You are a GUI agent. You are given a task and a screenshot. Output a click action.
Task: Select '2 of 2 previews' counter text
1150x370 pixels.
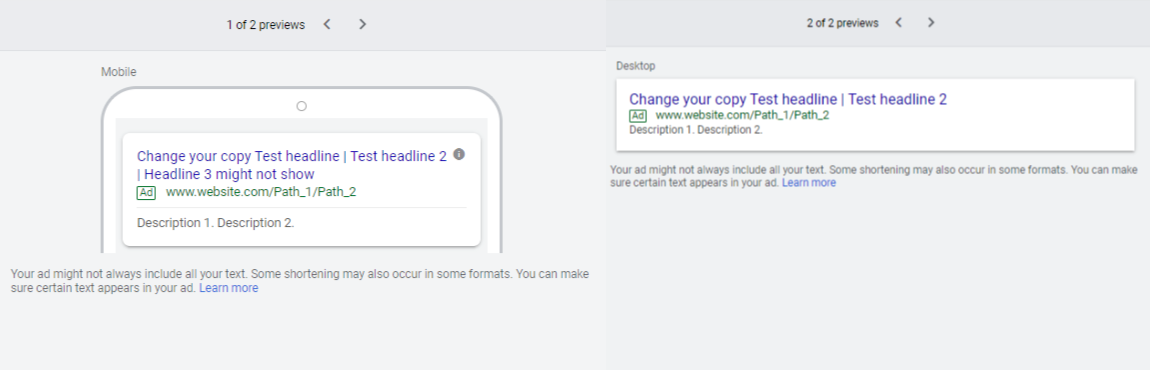click(x=843, y=23)
